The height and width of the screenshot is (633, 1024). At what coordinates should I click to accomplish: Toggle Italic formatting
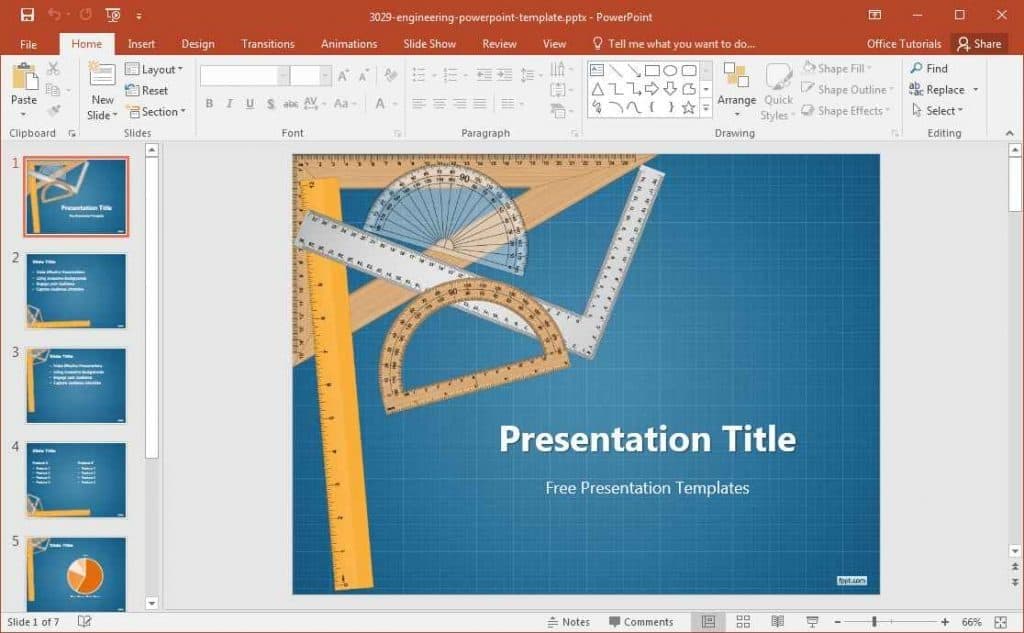tap(229, 104)
